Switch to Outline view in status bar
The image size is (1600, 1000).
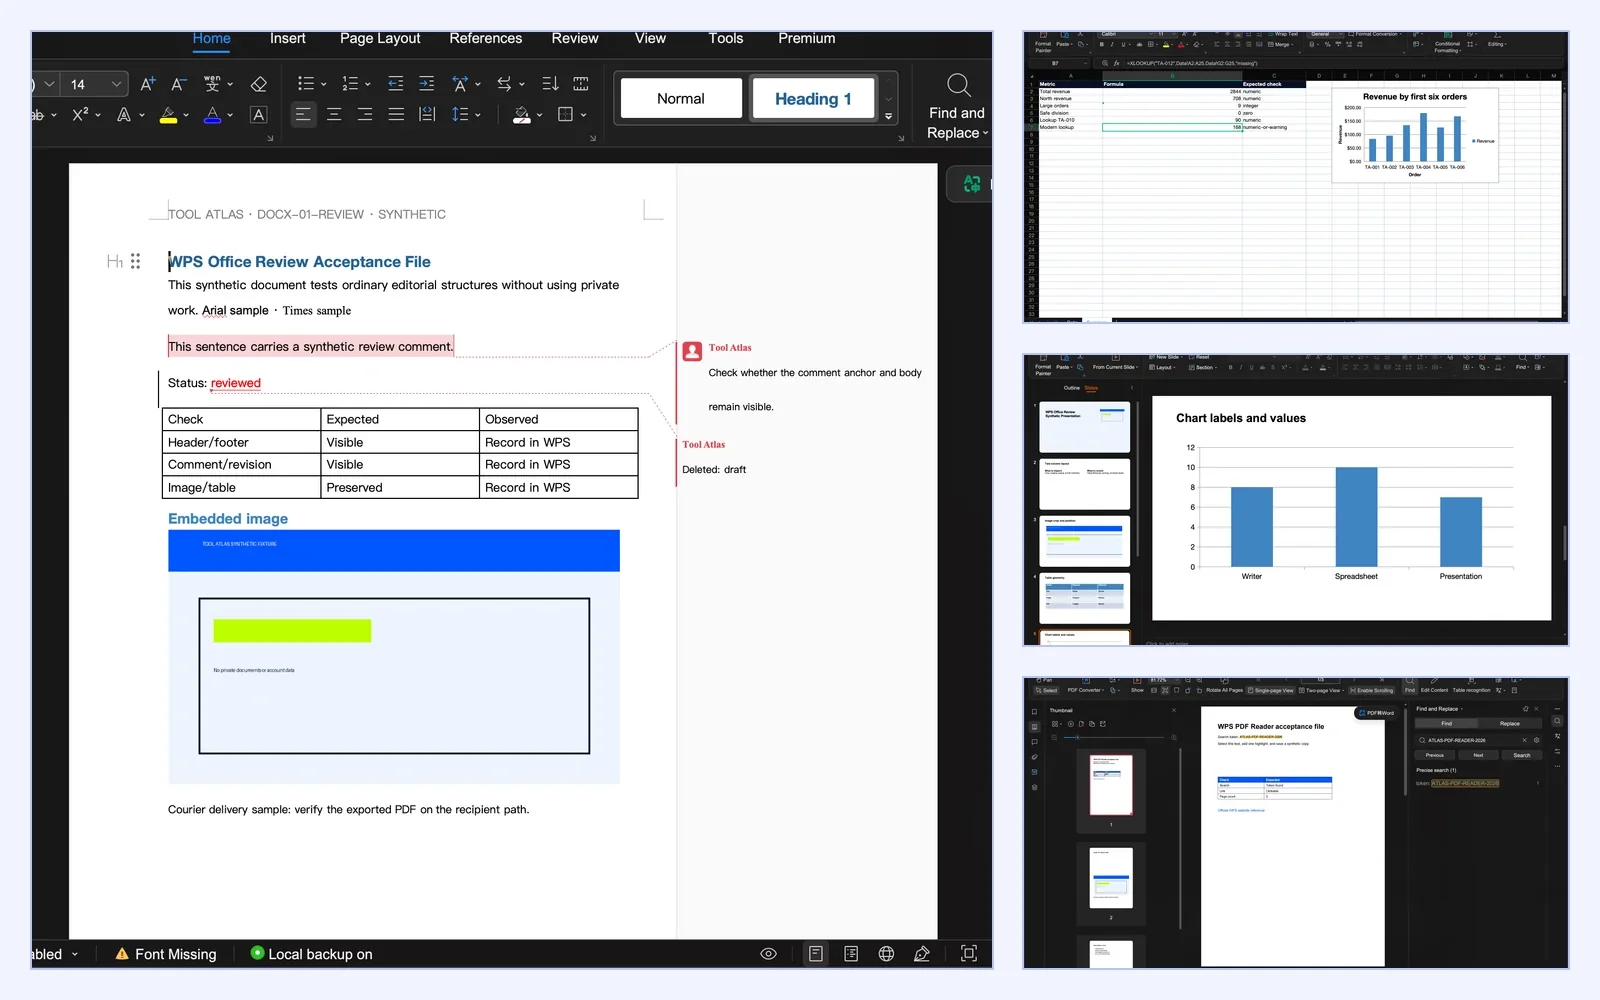click(851, 954)
